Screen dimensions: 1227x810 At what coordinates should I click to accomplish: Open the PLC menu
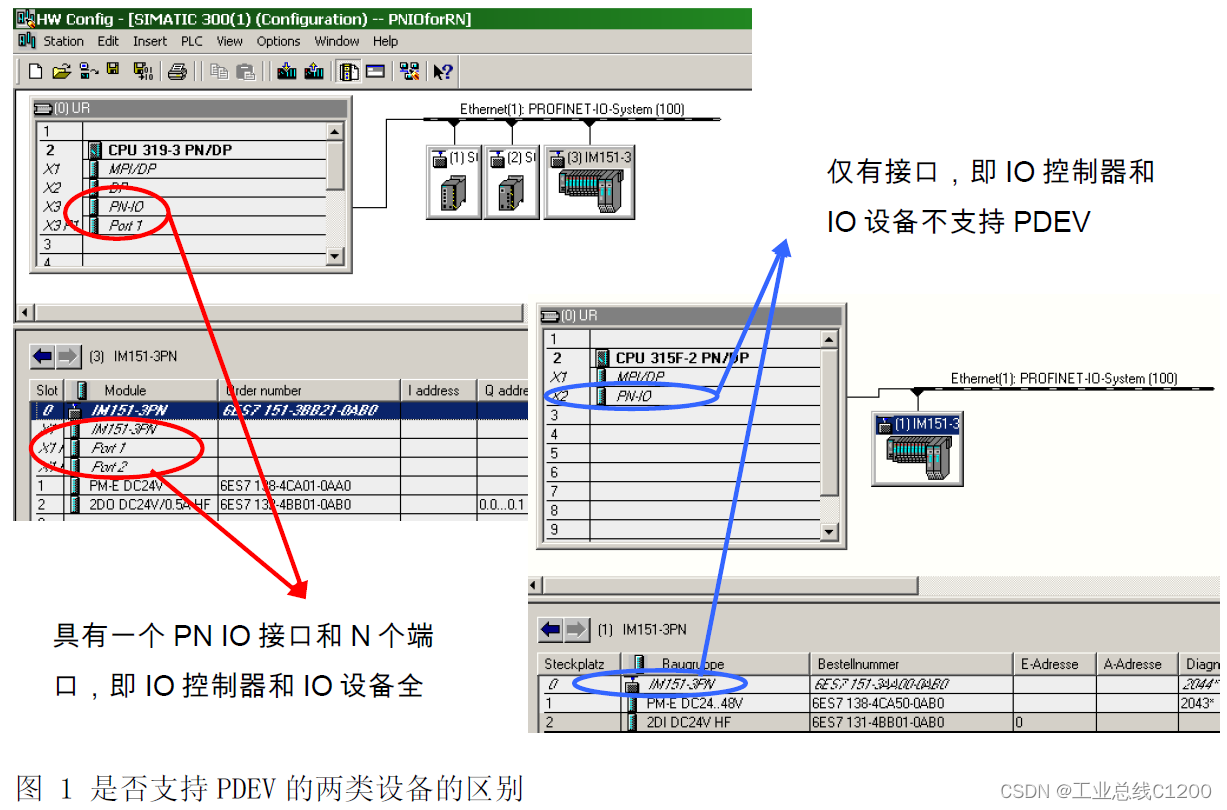(x=191, y=41)
